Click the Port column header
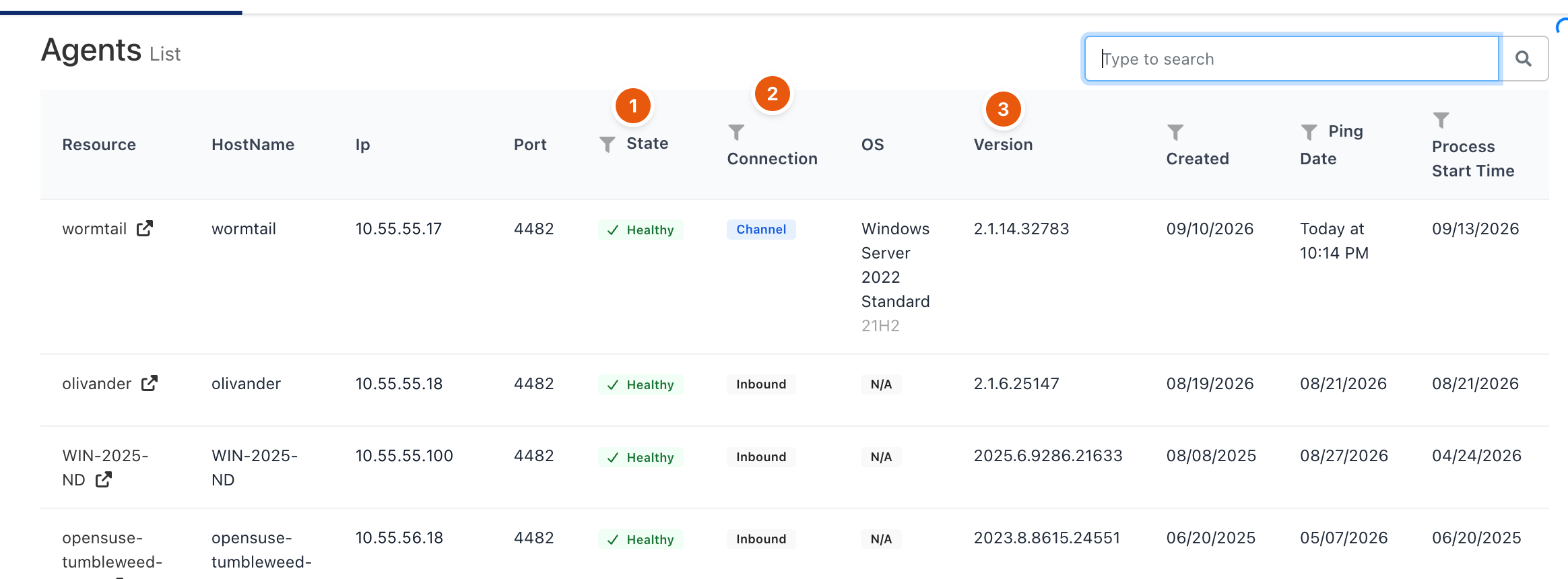 point(530,144)
